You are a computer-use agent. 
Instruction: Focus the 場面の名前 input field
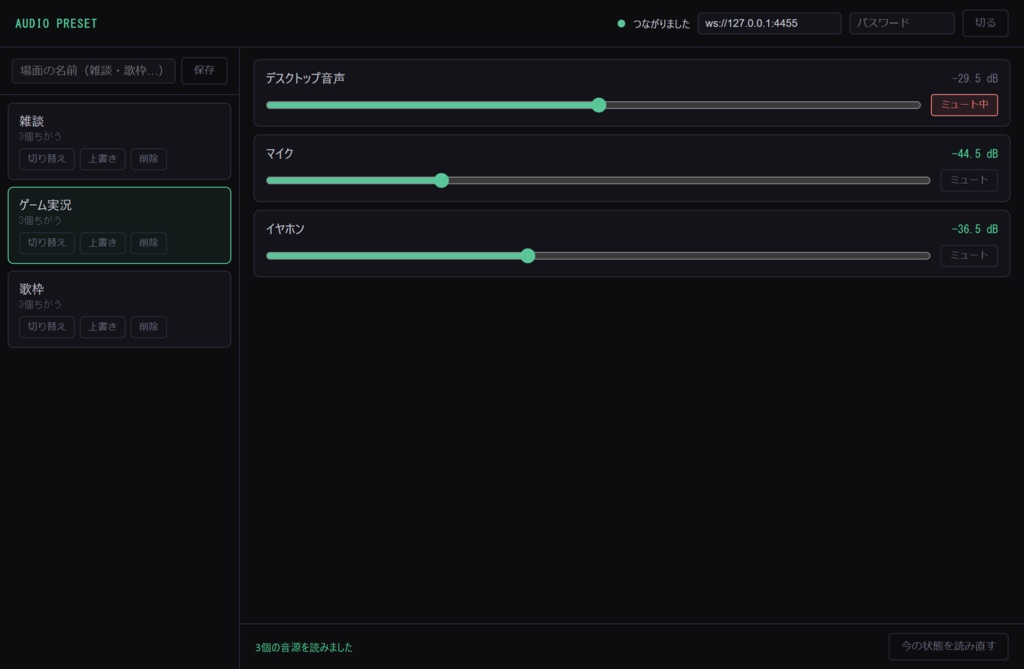point(93,71)
